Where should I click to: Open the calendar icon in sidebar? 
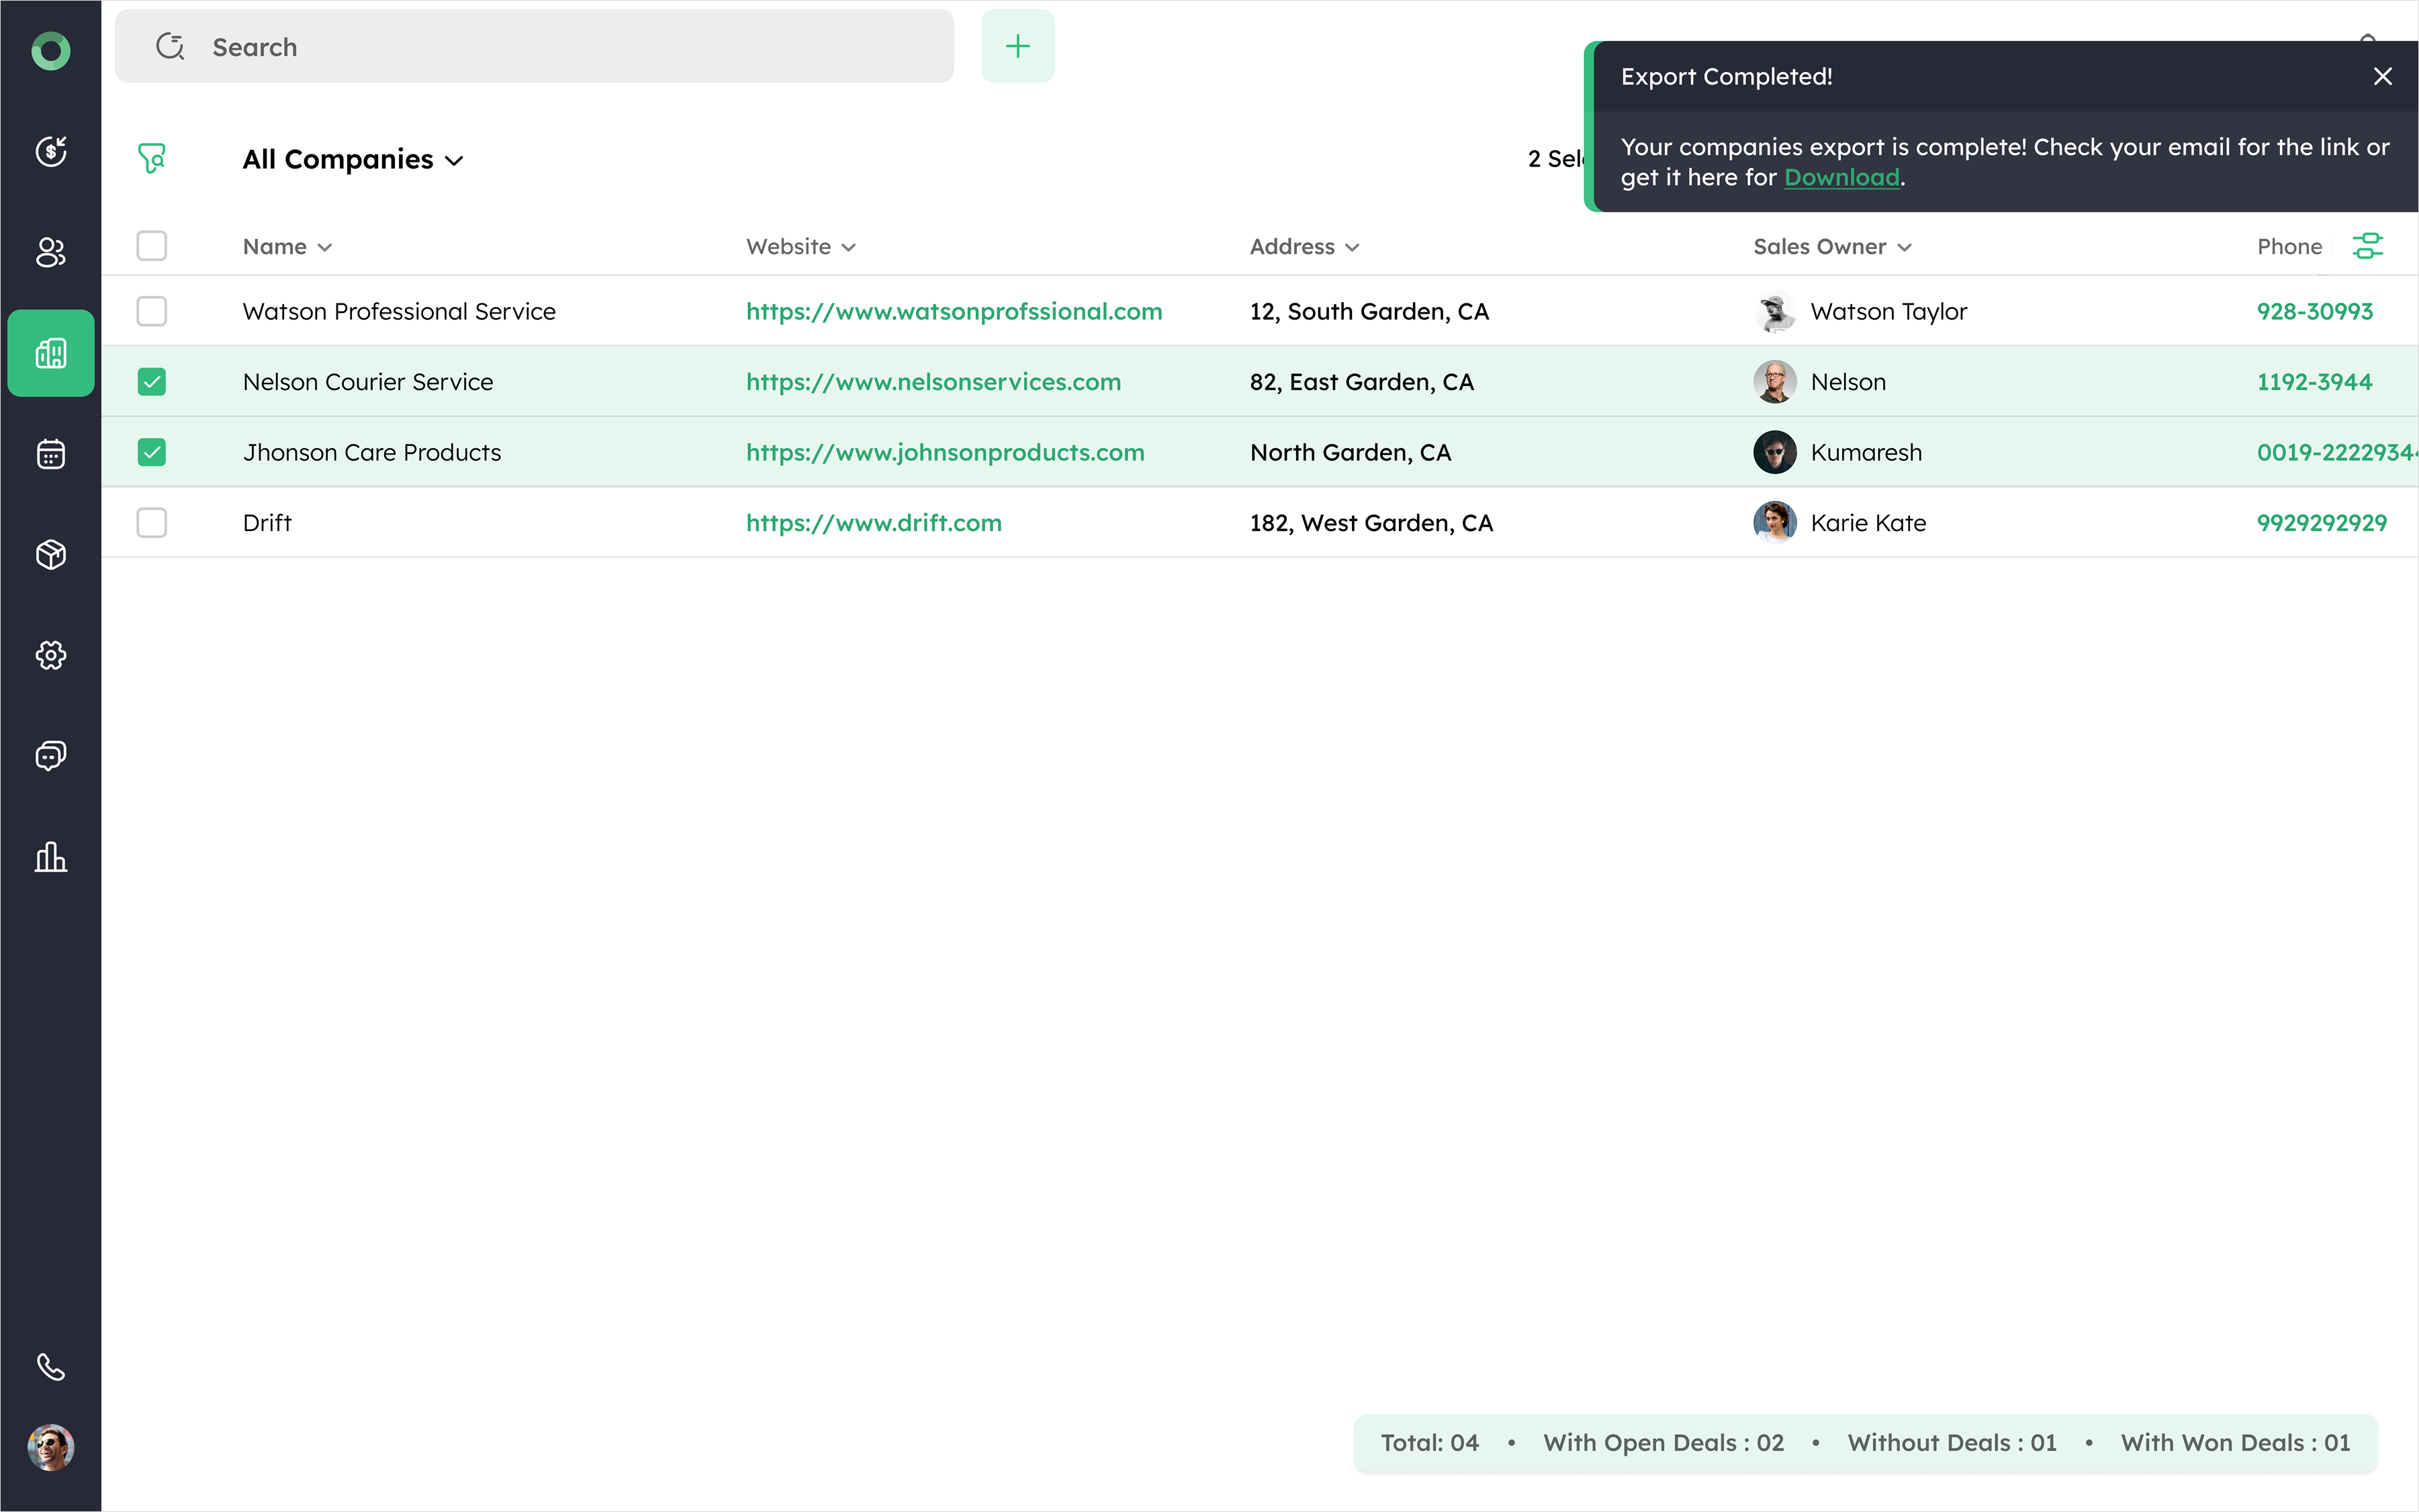(x=51, y=454)
